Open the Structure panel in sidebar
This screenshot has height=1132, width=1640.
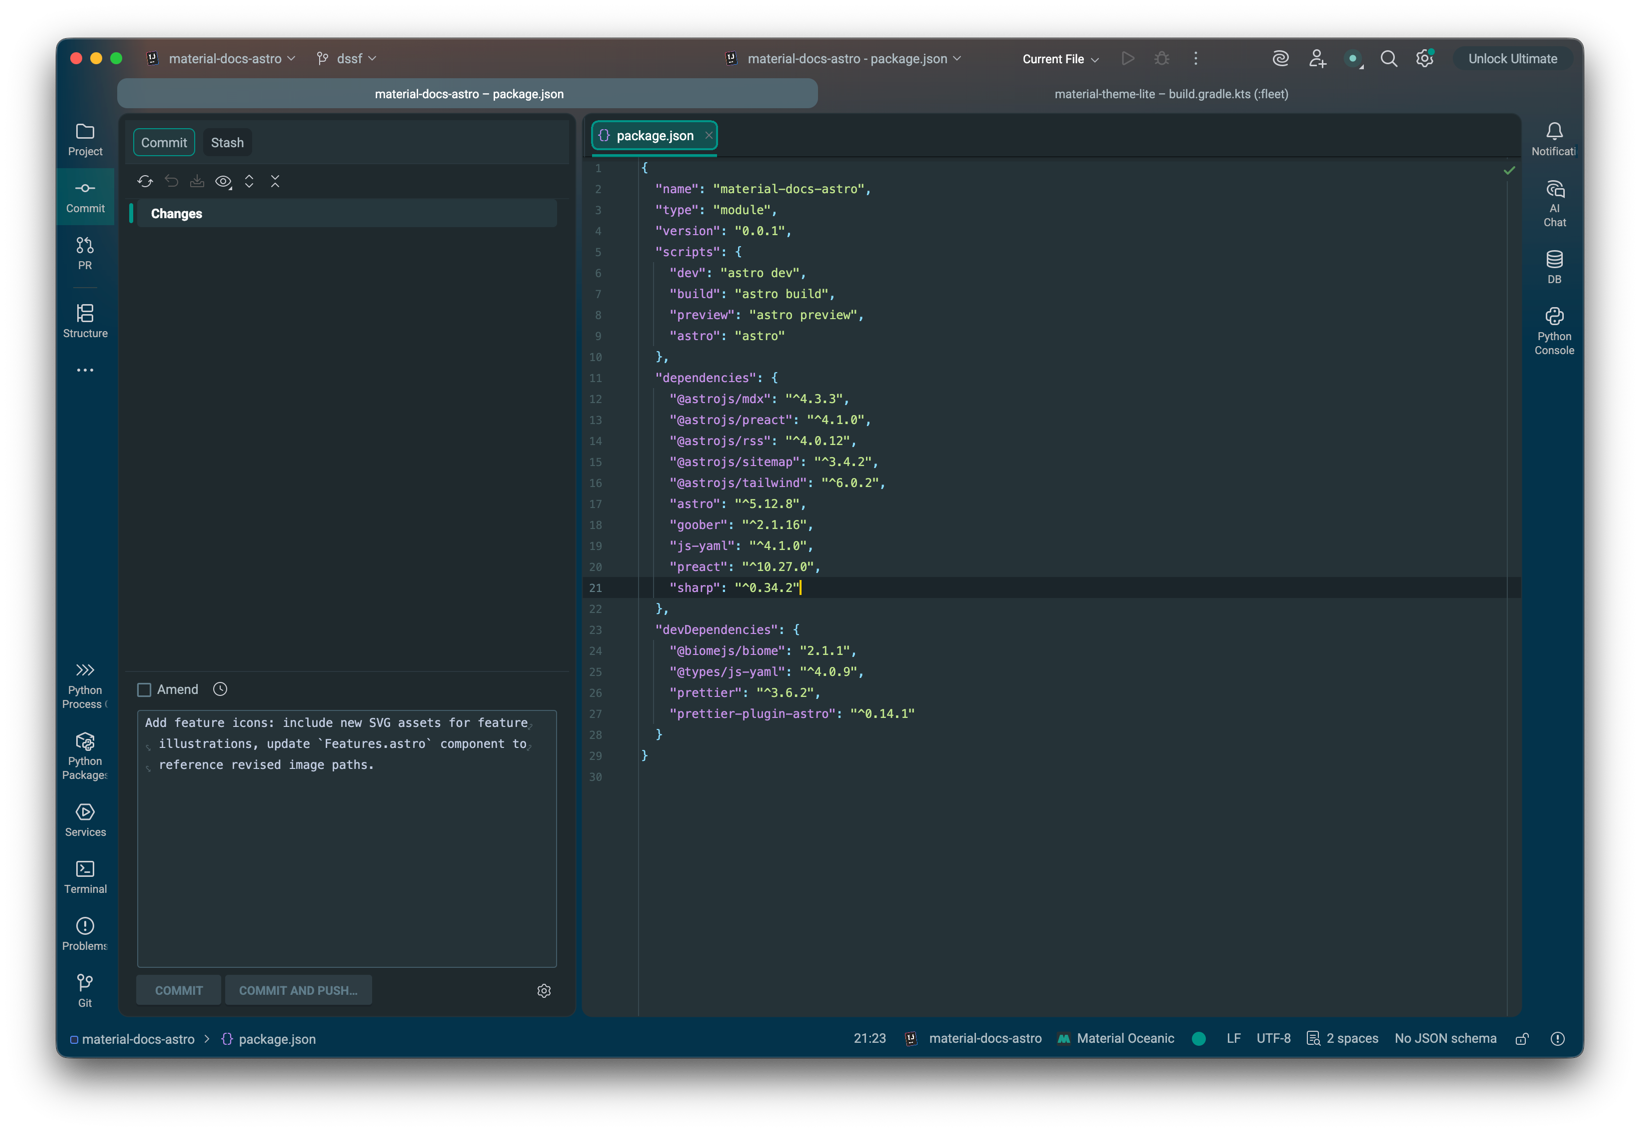pyautogui.click(x=85, y=321)
